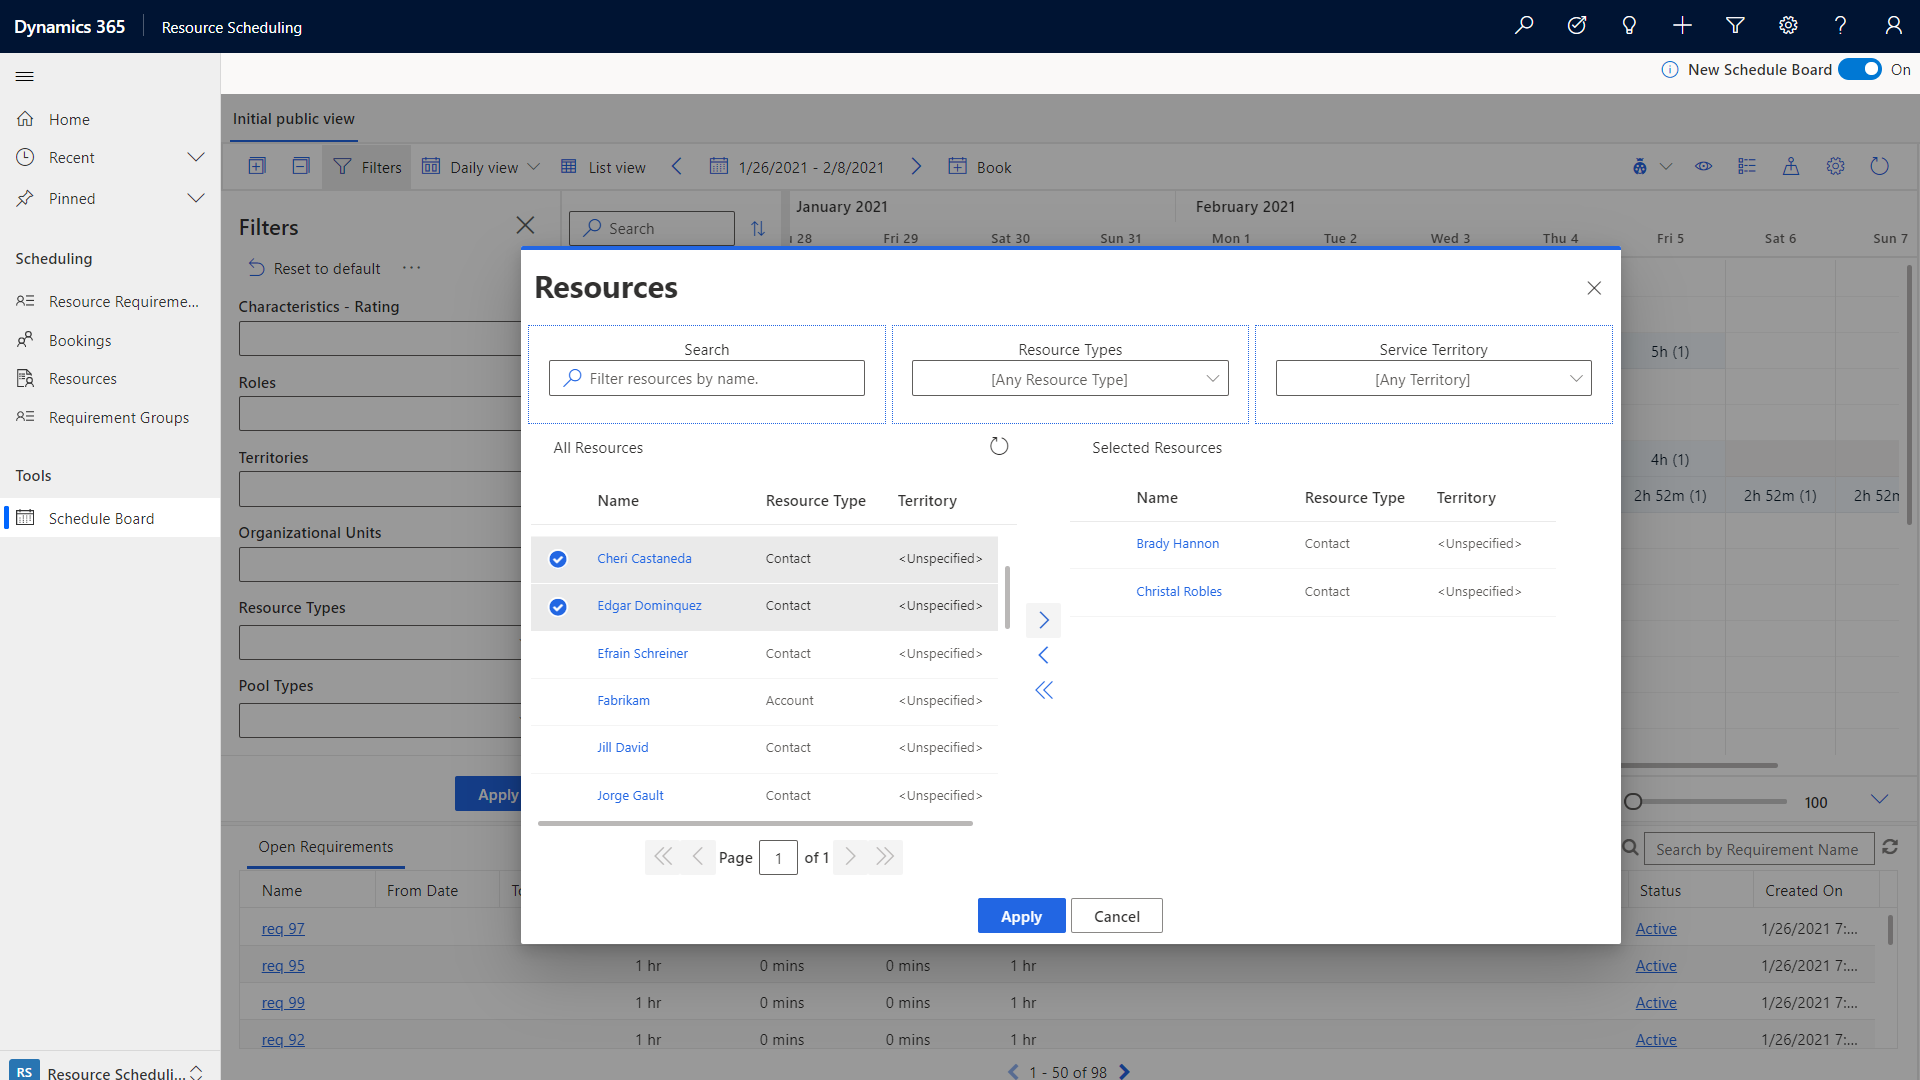The width and height of the screenshot is (1920, 1080).
Task: Select the Daily view dropdown
Action: (x=481, y=166)
